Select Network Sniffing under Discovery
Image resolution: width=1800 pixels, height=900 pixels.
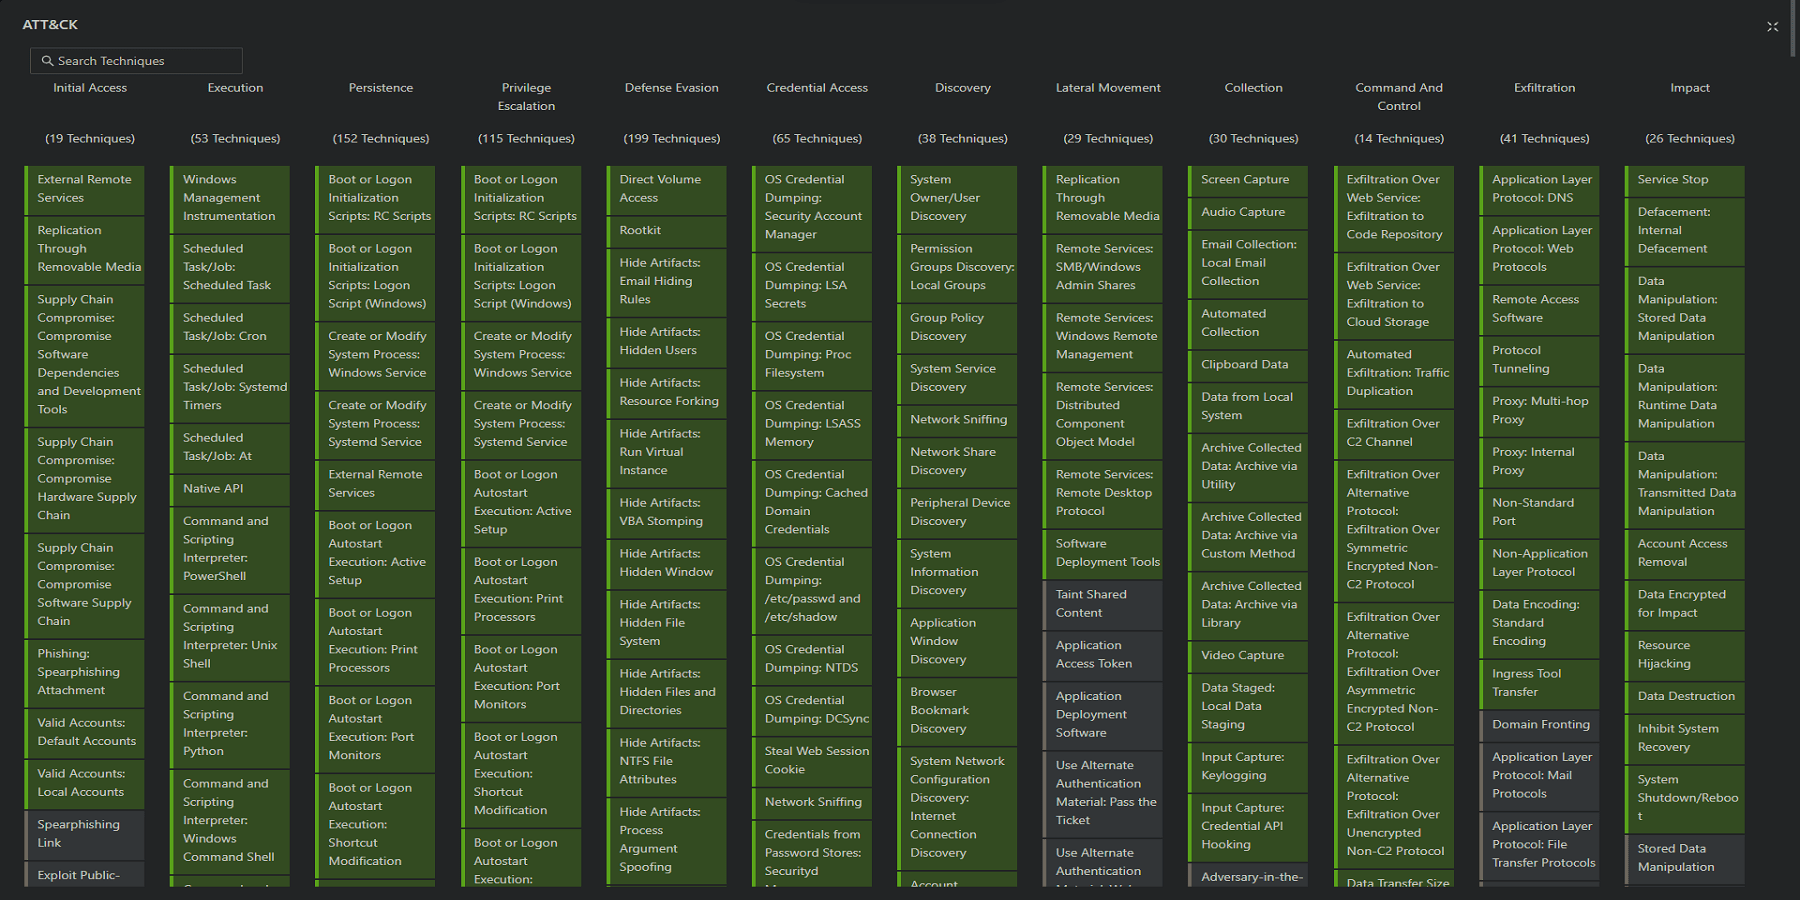click(956, 419)
